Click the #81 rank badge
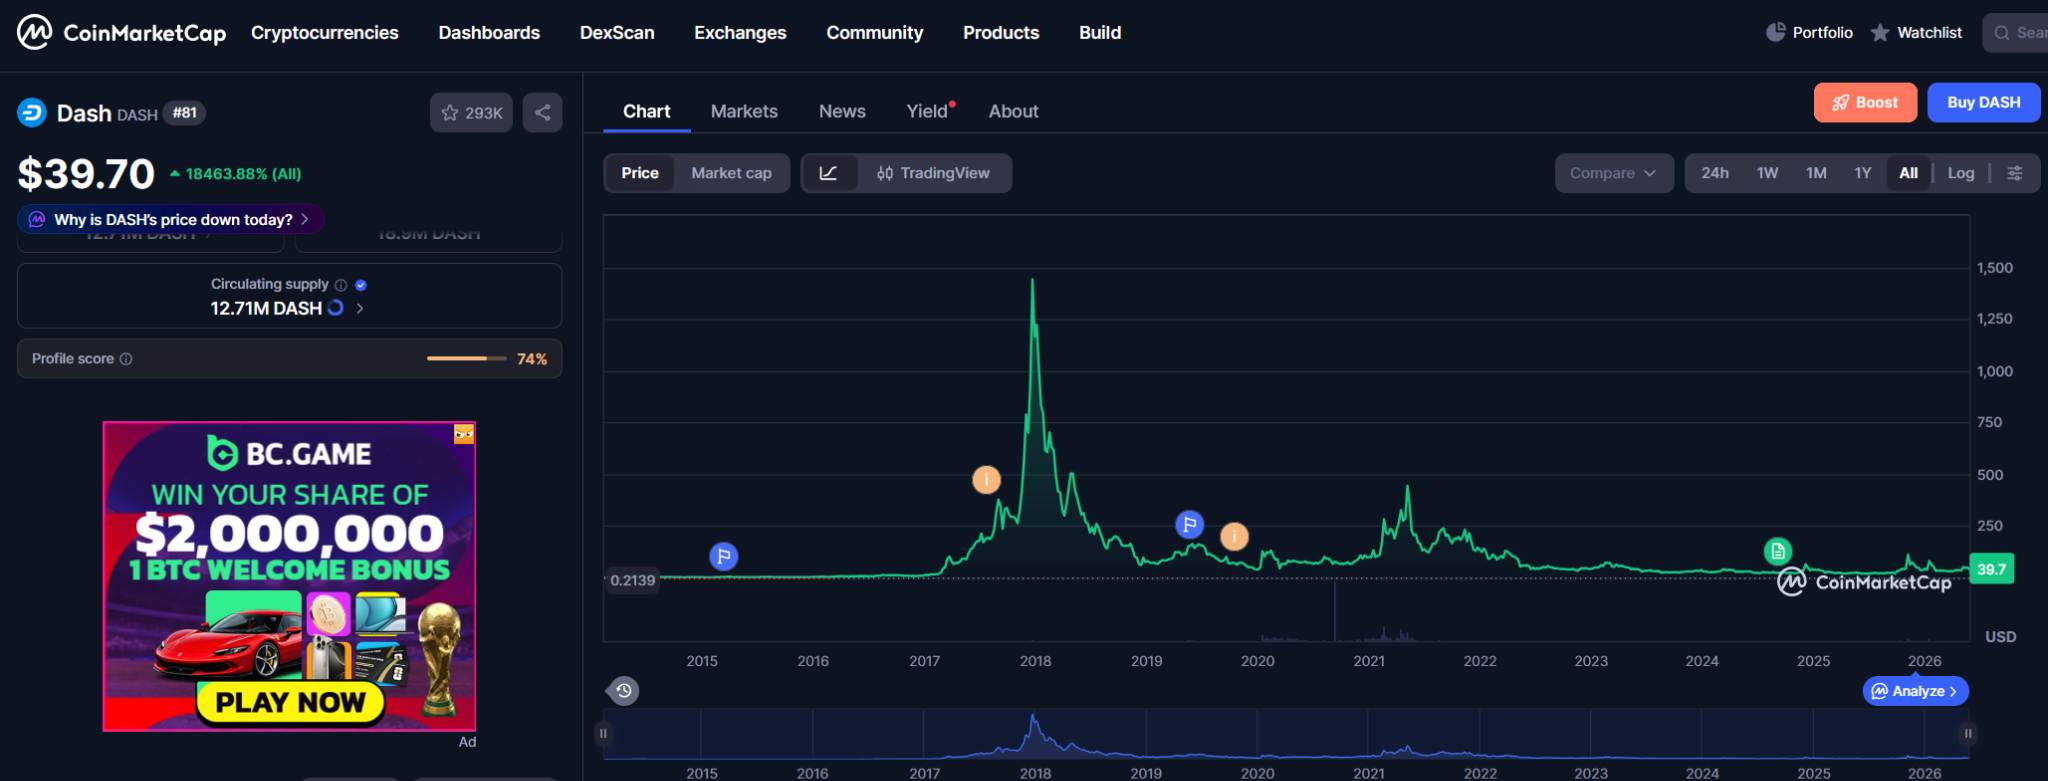Image resolution: width=2048 pixels, height=781 pixels. tap(184, 113)
